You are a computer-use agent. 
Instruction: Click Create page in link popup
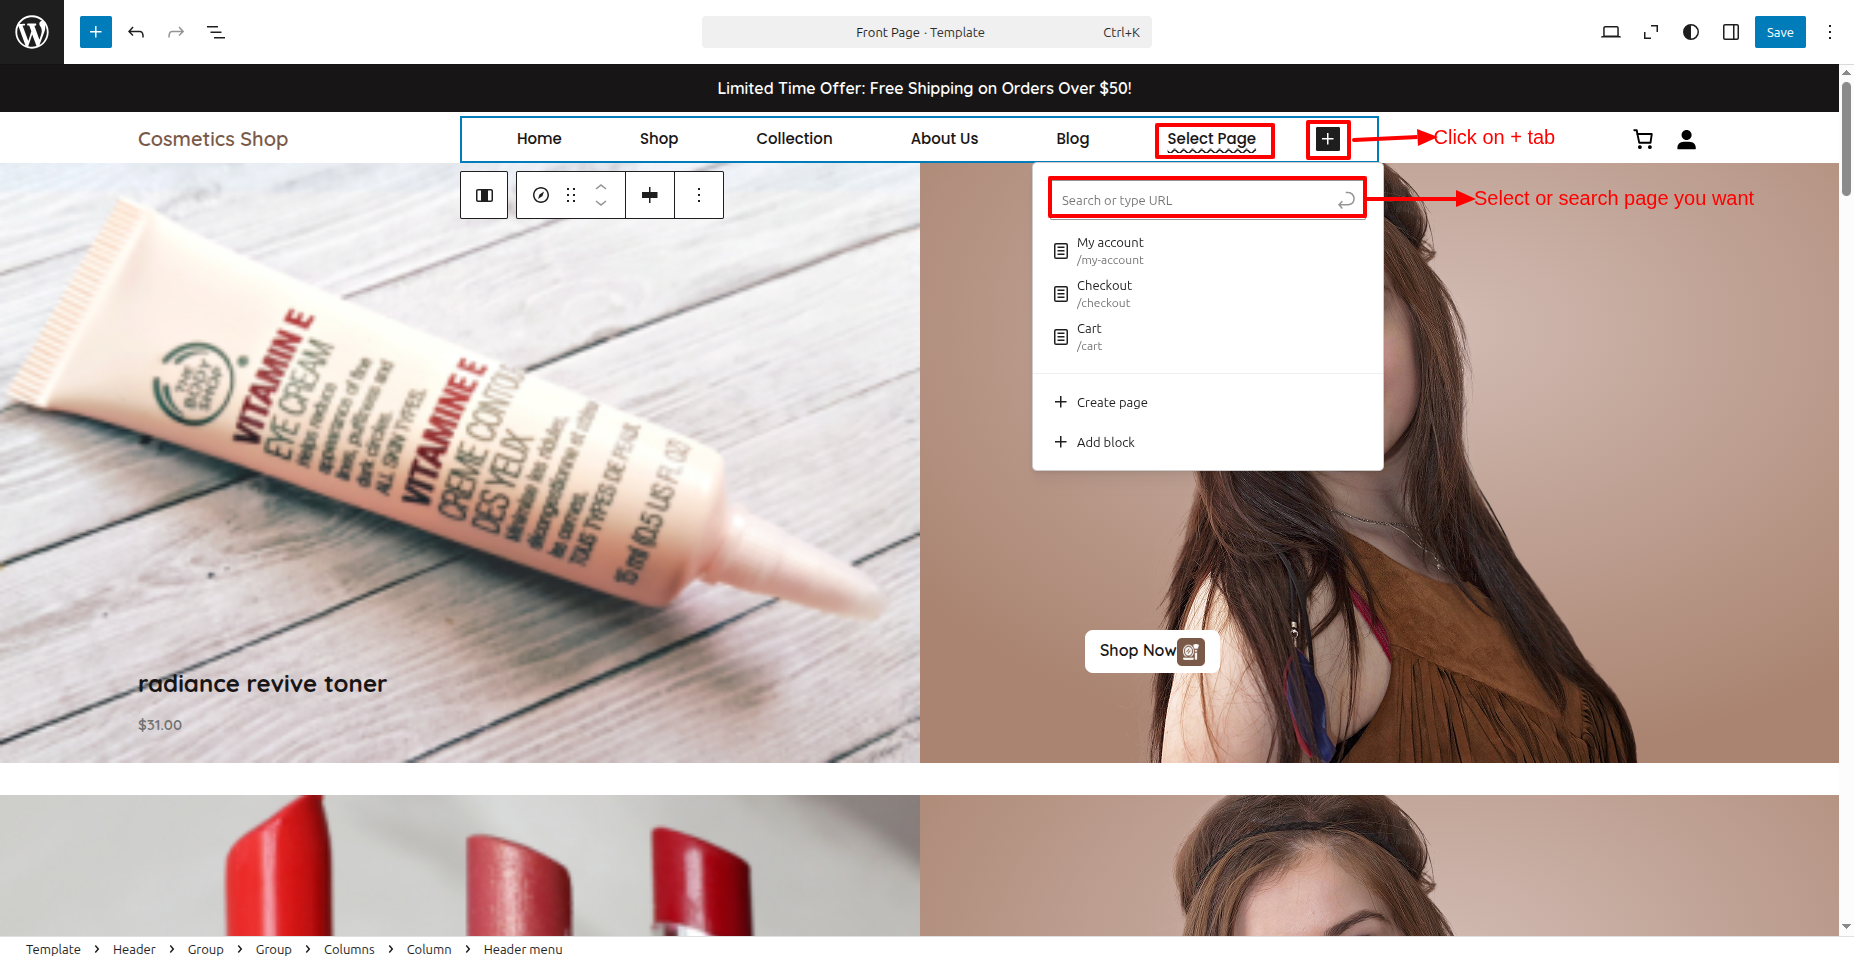pos(1111,402)
